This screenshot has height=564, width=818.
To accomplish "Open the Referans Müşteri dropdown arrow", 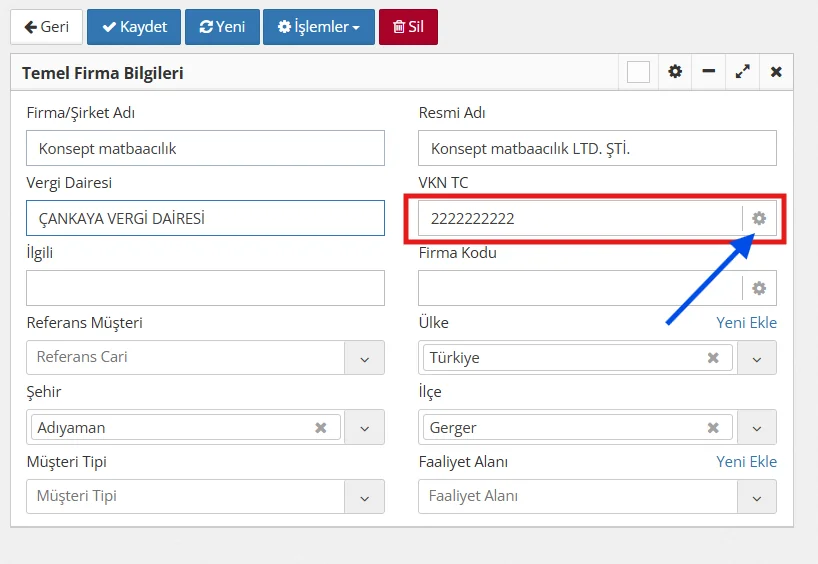I will [x=365, y=358].
